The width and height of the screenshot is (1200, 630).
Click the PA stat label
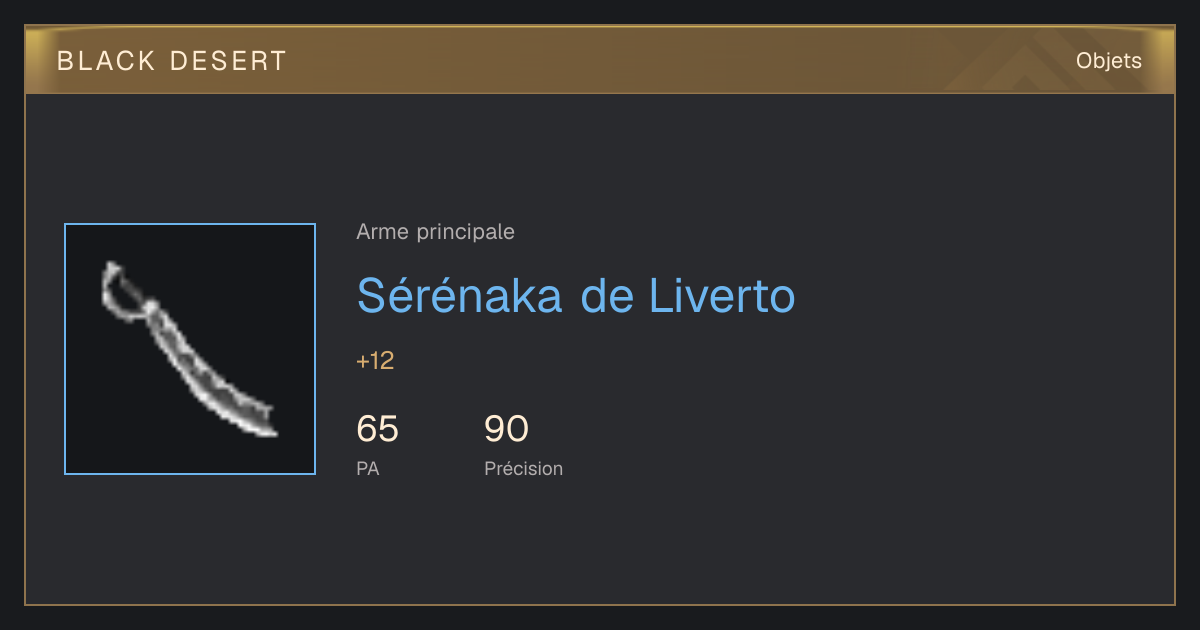point(368,468)
